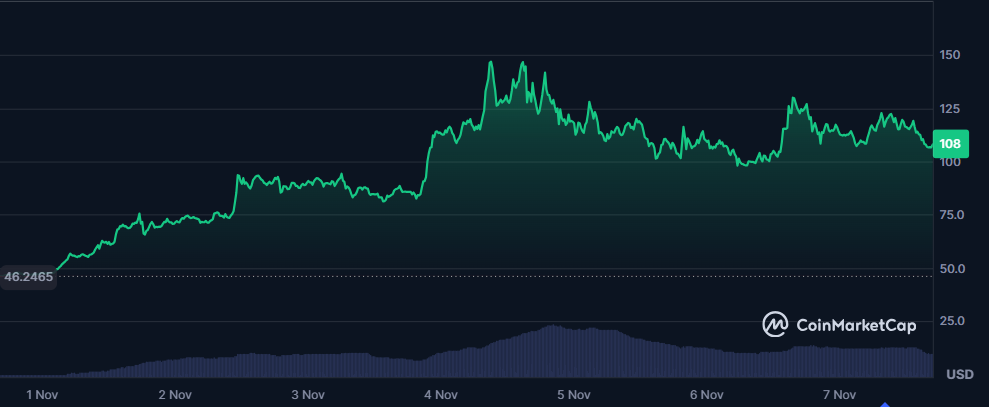Viewport: 989px width, 407px height.
Task: Click the 150 price axis label
Action: coord(950,55)
